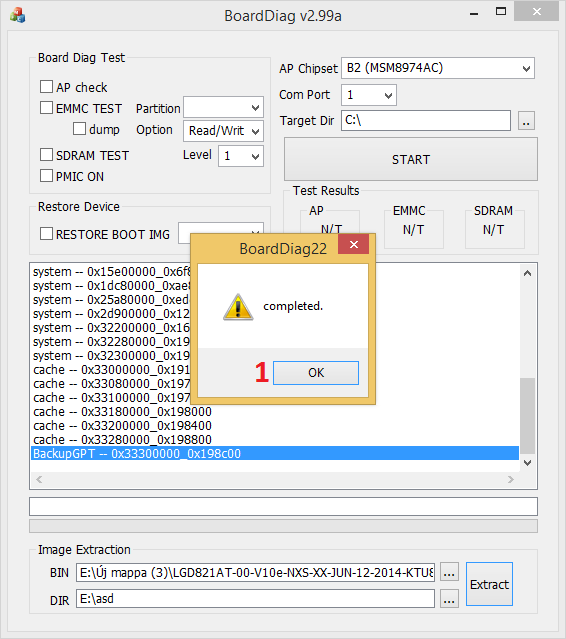Click the yellow warning icon in dialog
Image resolution: width=566 pixels, height=639 pixels.
tap(238, 306)
